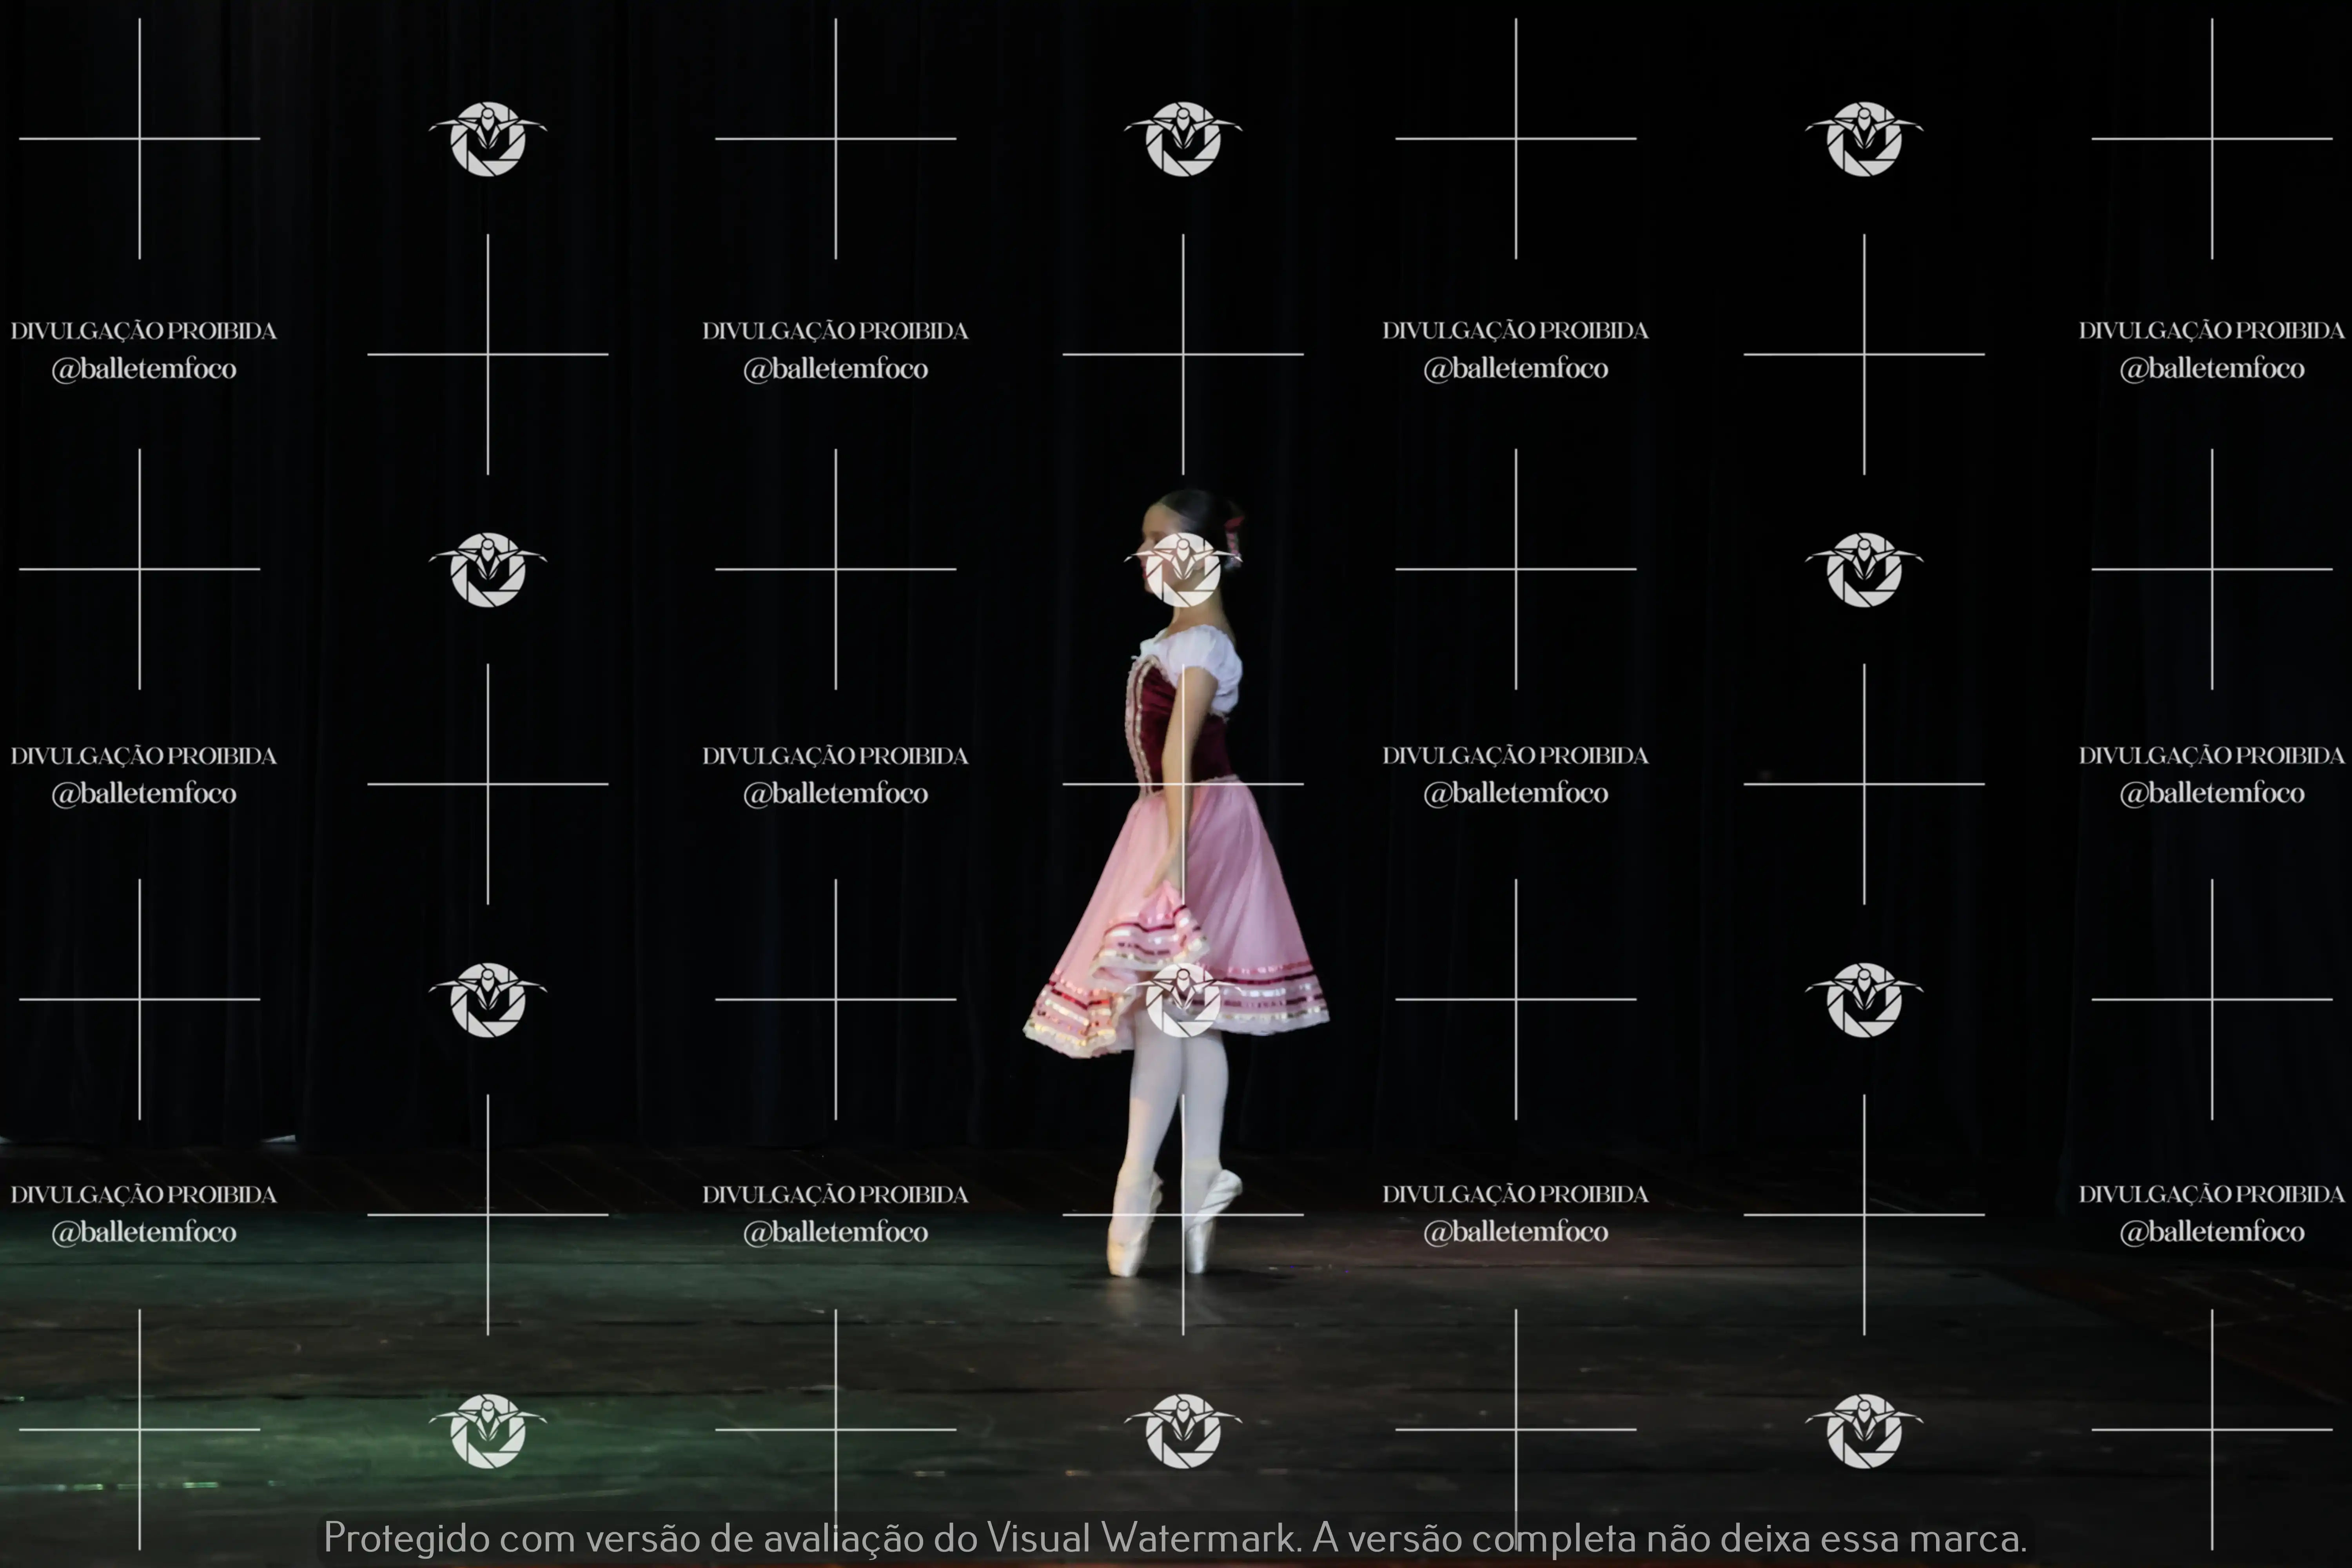The height and width of the screenshot is (1568, 2352).
Task: Click the camera logo over the green-lit floor
Action: (x=488, y=1431)
